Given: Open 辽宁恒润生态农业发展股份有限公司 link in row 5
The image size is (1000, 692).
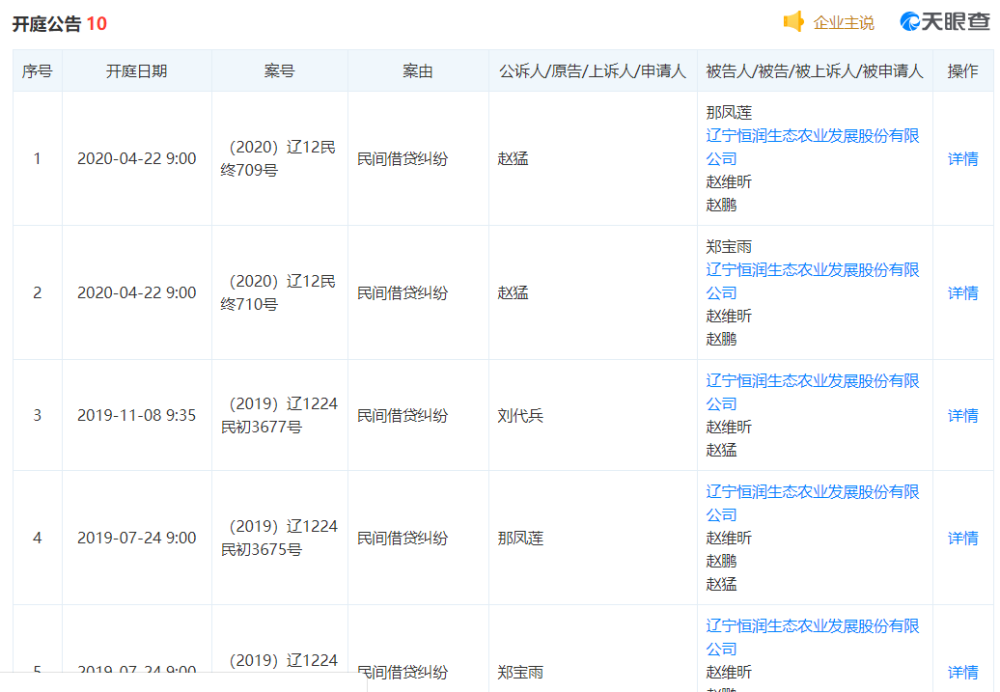Looking at the screenshot, I should (x=812, y=637).
